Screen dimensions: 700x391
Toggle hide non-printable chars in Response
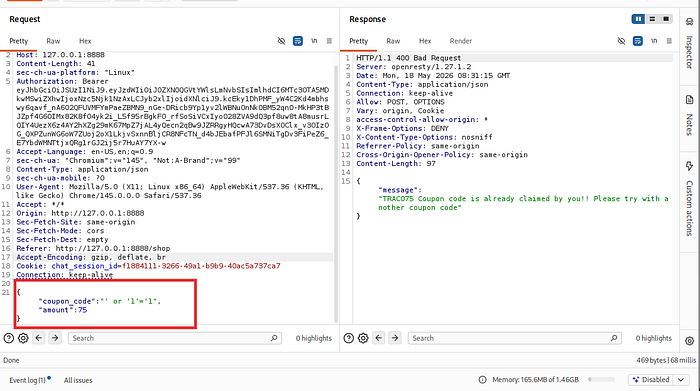coord(621,41)
